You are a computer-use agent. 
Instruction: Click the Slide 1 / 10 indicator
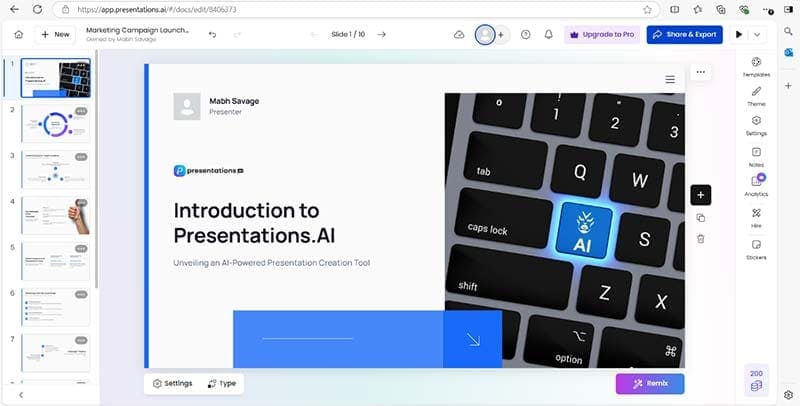tap(348, 35)
